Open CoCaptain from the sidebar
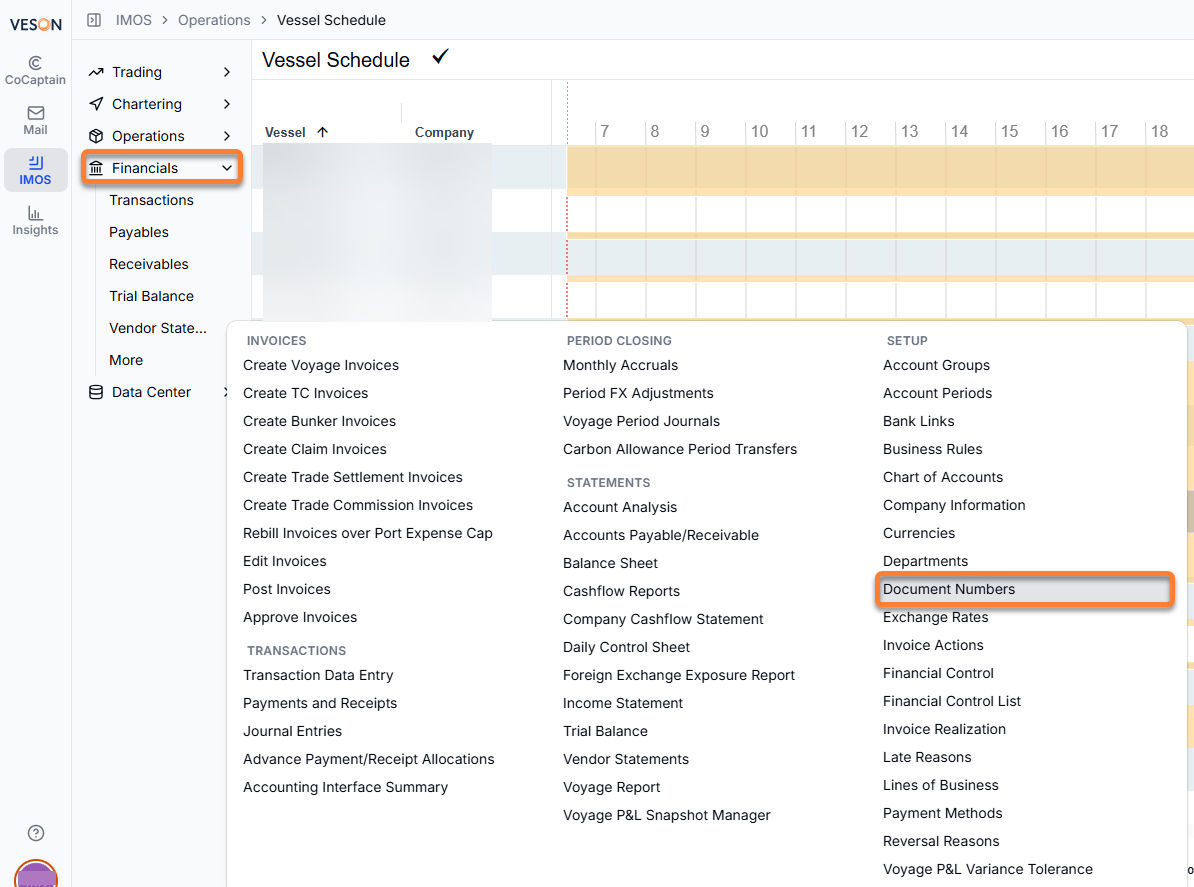1194x887 pixels. click(x=35, y=70)
